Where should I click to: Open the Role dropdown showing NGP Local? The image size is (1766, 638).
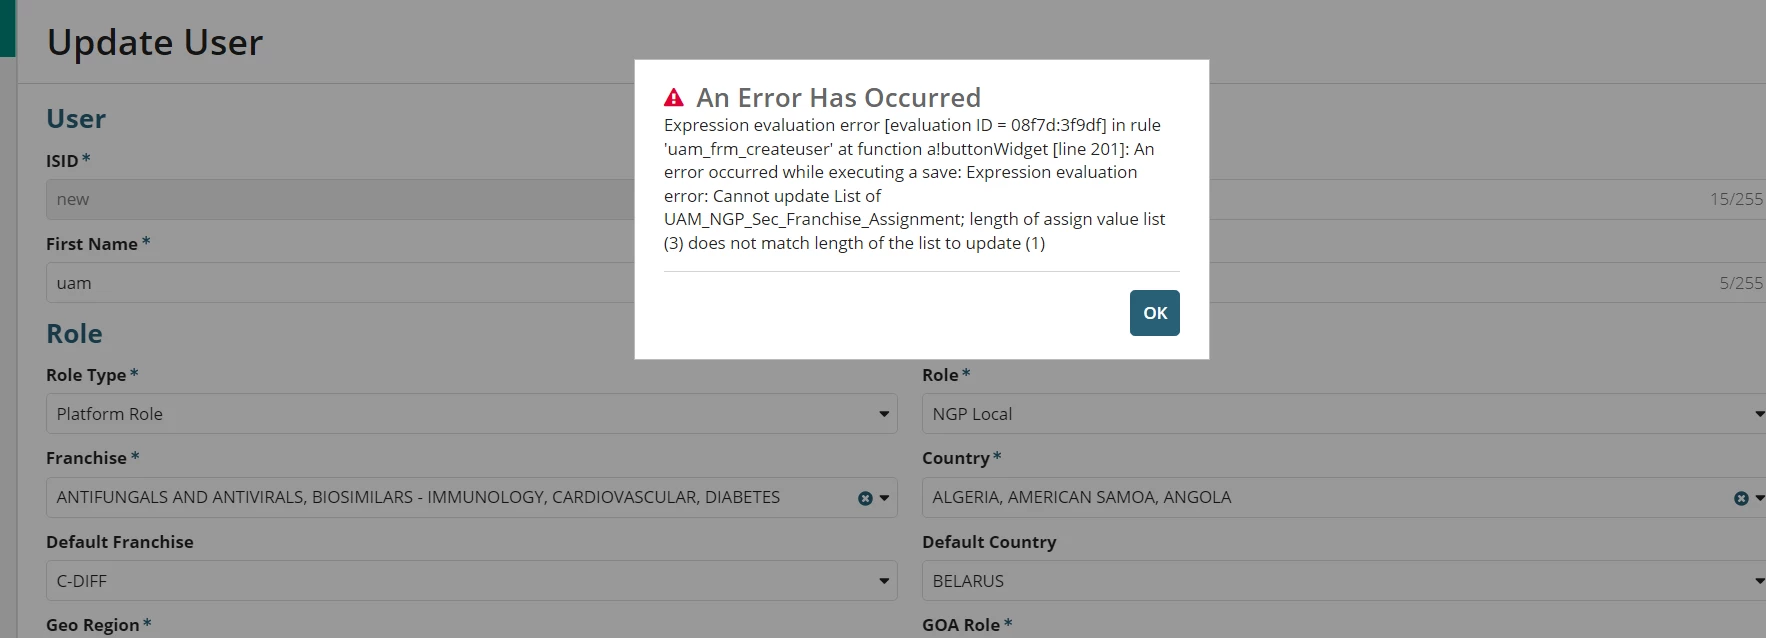1344,414
